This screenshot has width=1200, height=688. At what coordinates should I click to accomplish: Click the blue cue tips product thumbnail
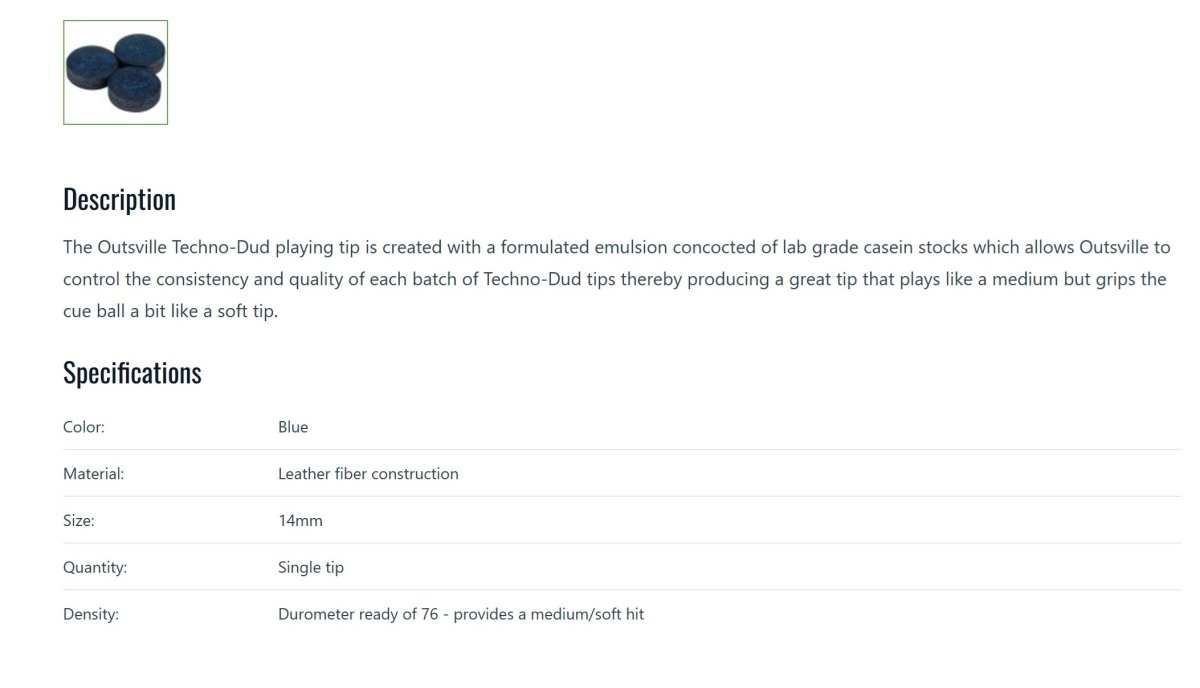115,72
